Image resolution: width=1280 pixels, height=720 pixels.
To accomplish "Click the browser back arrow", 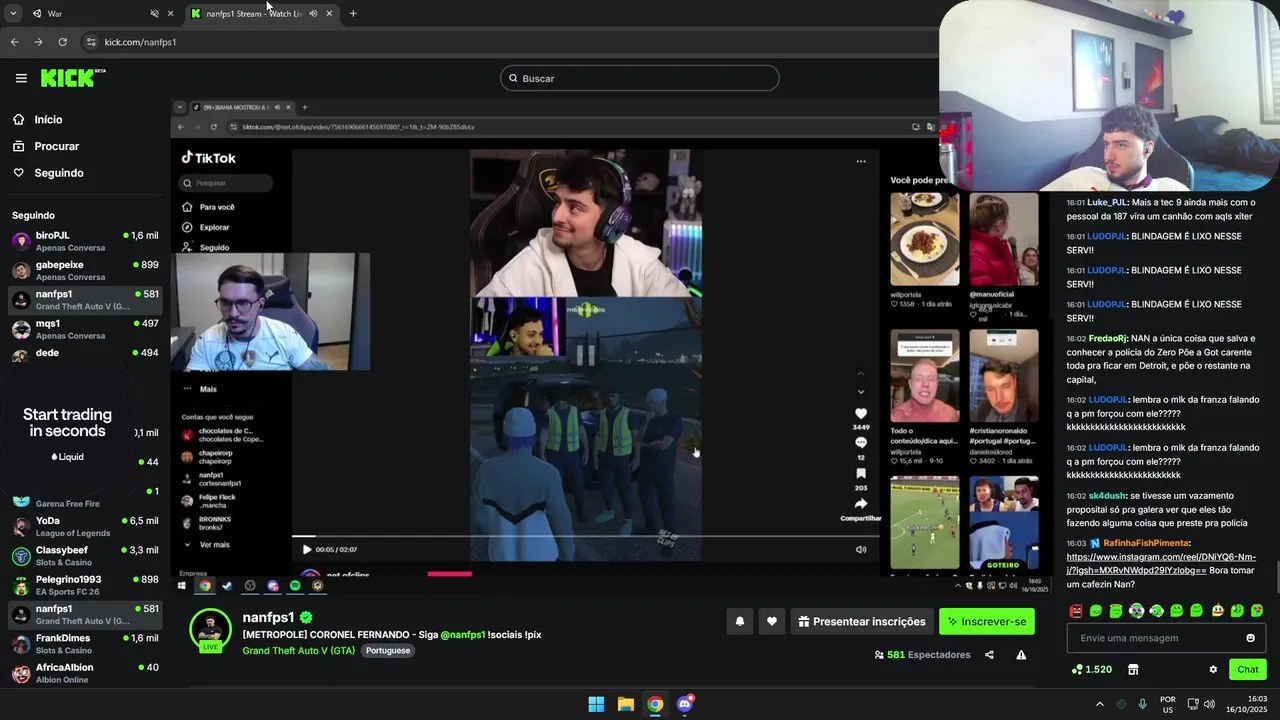I will click(14, 42).
